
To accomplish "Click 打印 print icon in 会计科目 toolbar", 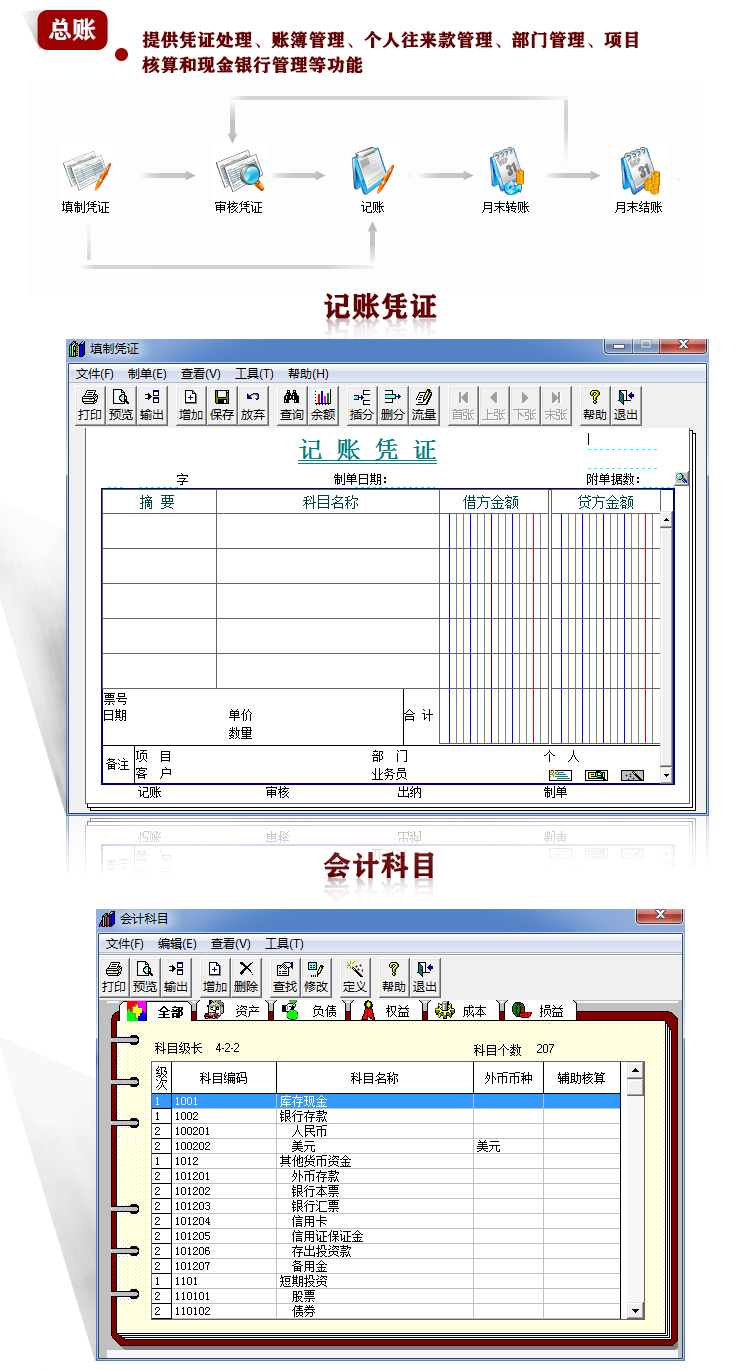I will [x=114, y=977].
